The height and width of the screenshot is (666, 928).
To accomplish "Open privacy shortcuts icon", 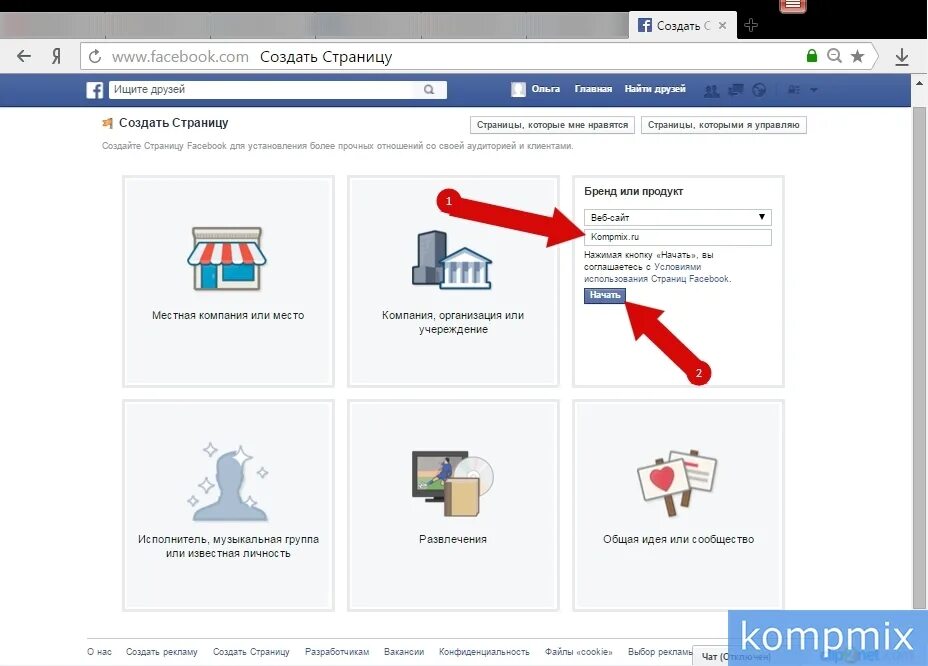I will pos(794,90).
